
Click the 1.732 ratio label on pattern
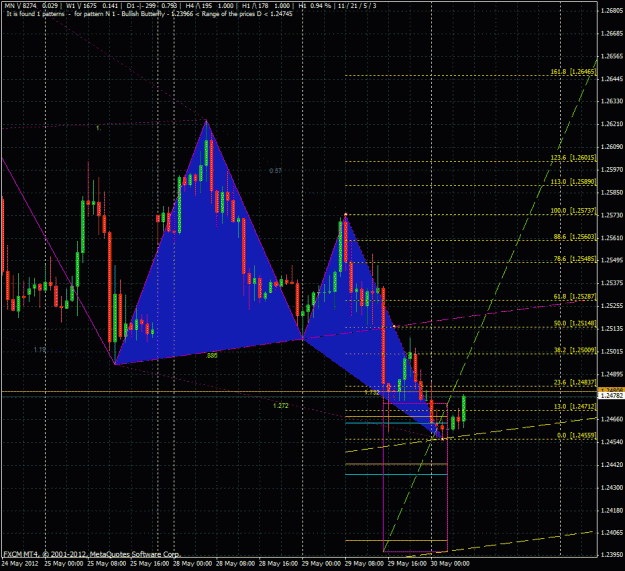pos(372,392)
